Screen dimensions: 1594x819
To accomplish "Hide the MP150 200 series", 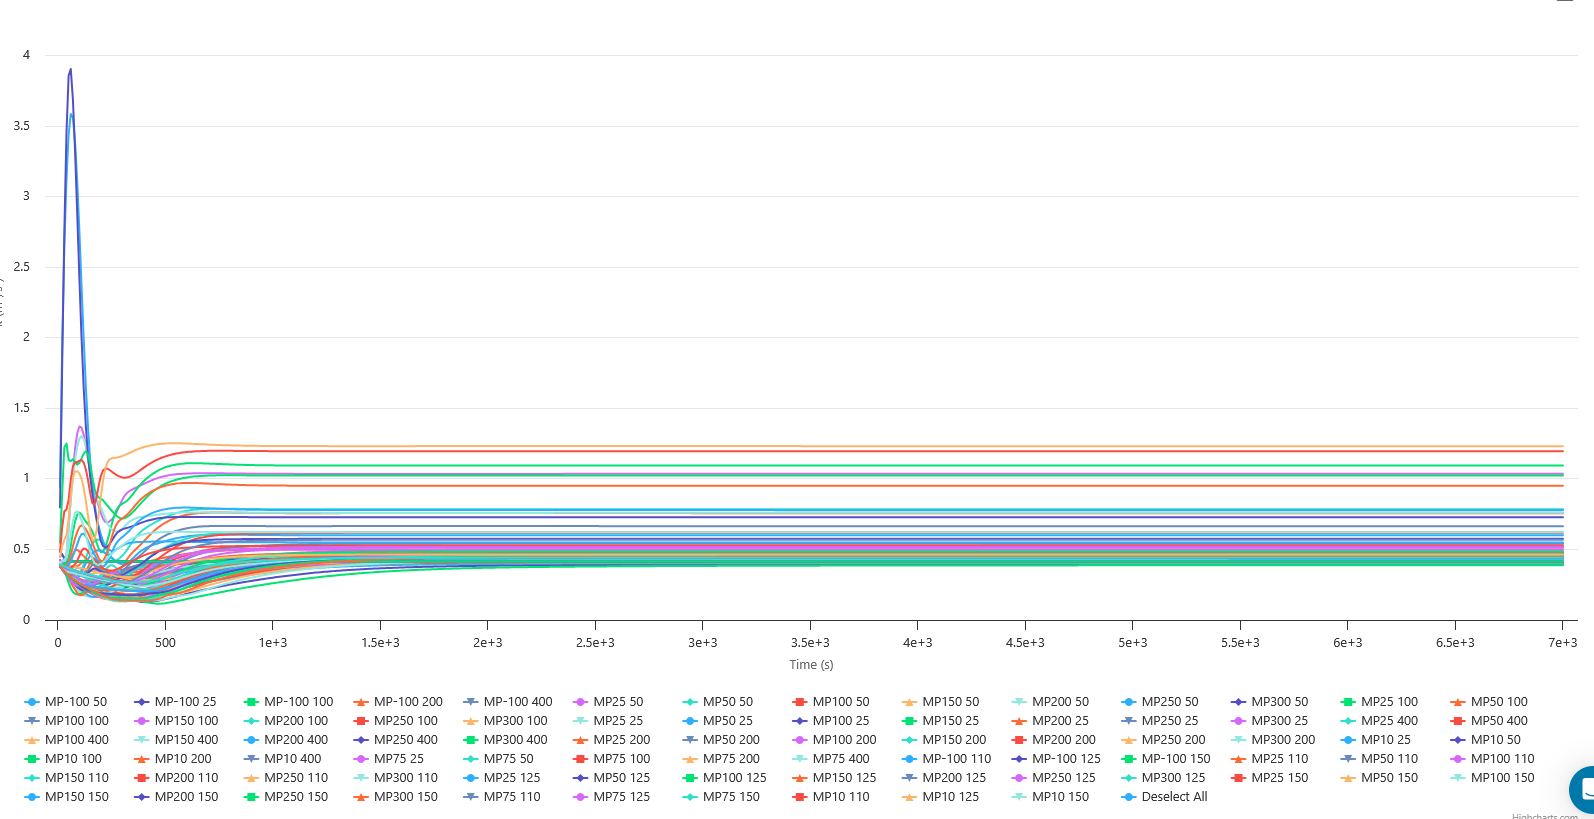I will (x=953, y=740).
